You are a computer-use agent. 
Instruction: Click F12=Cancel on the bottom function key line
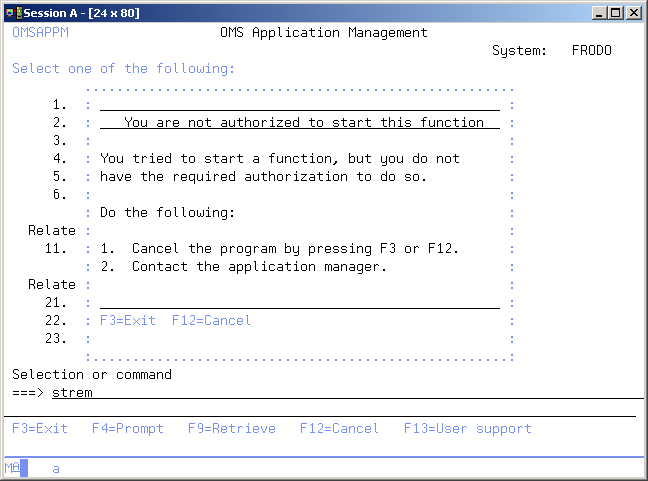coord(340,428)
